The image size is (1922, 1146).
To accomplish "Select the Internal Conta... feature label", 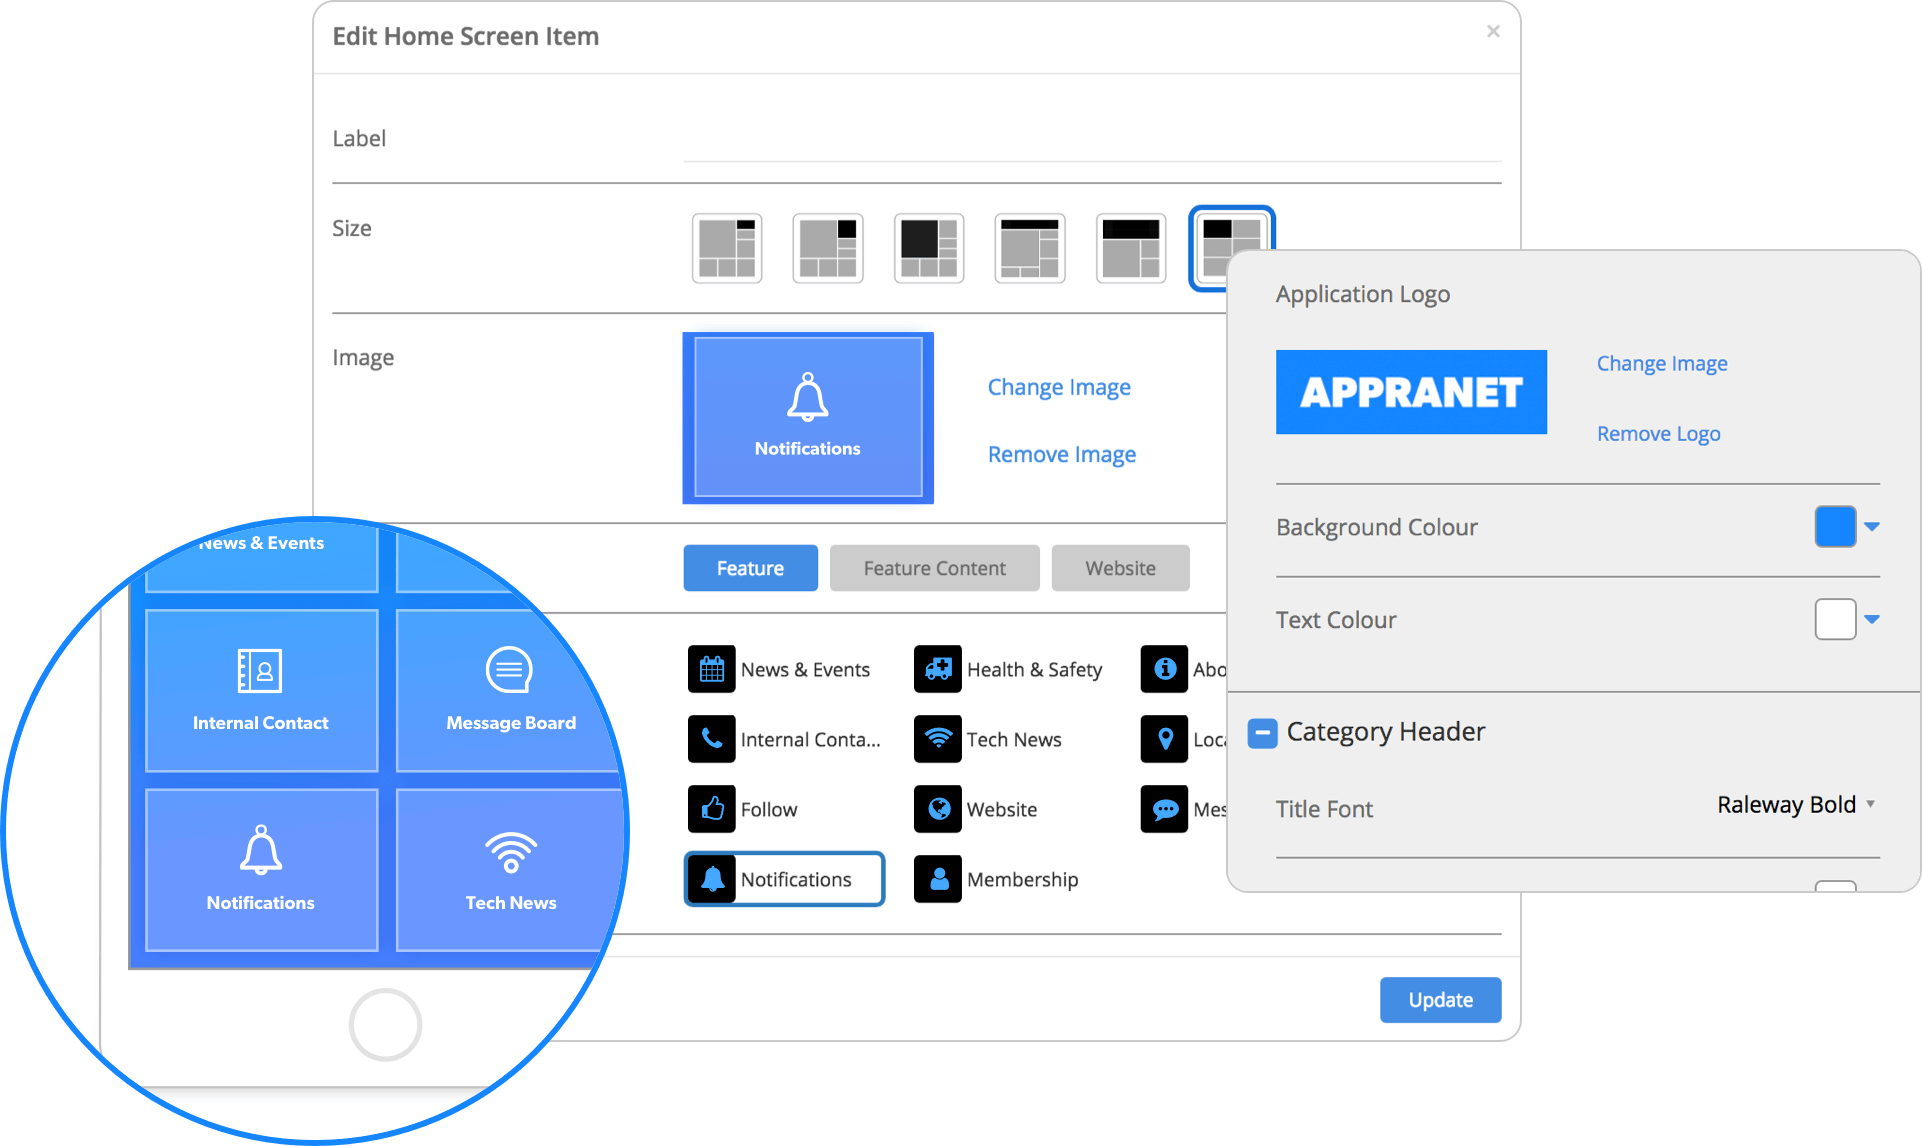I will (810, 740).
